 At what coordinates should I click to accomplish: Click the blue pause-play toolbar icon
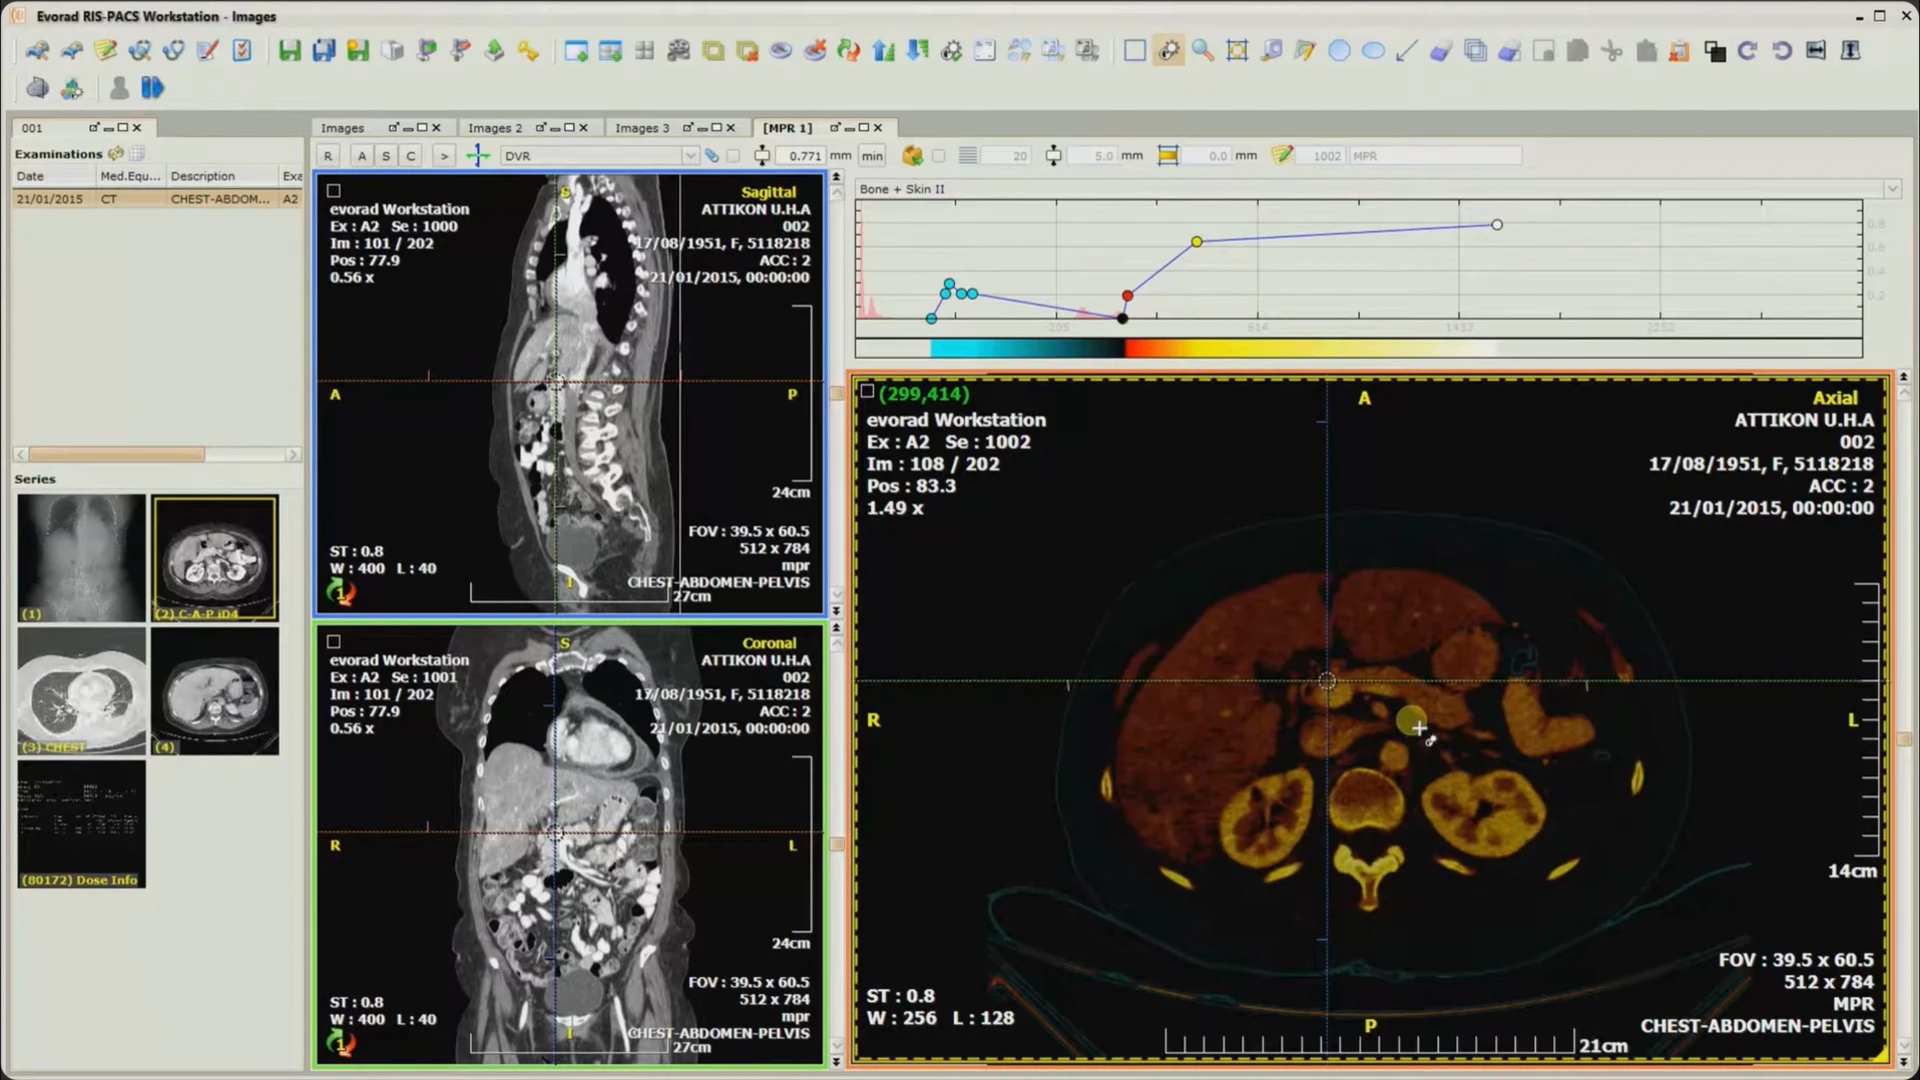(152, 88)
